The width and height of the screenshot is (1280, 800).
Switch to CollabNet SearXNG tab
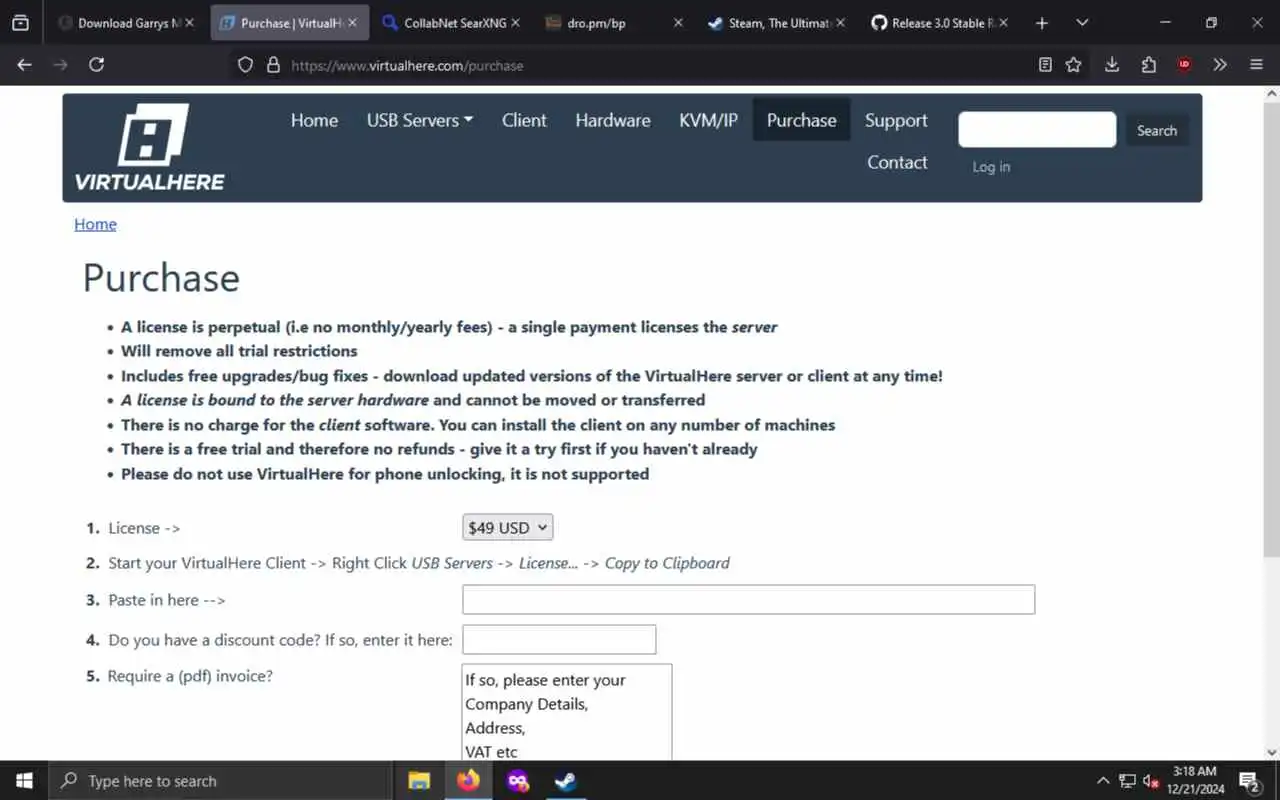451,22
